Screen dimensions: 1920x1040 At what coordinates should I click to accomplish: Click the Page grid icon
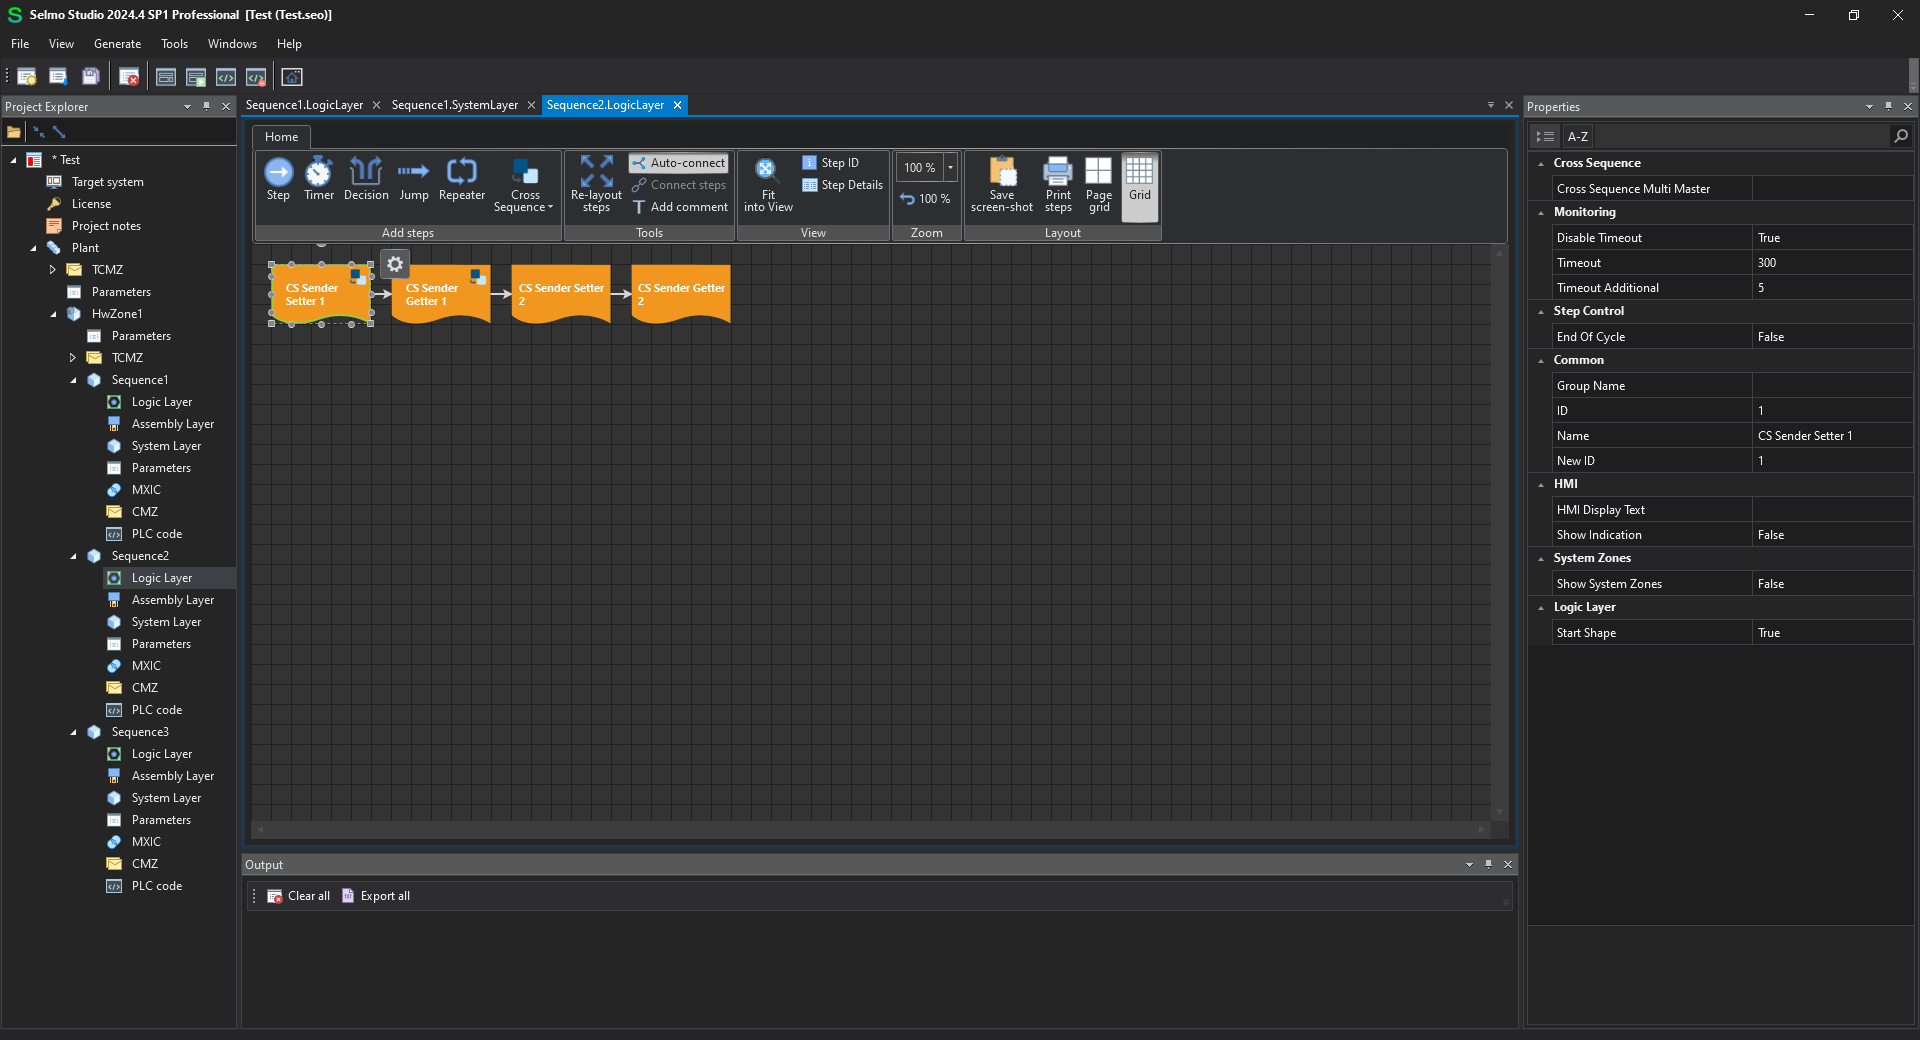[x=1099, y=185]
